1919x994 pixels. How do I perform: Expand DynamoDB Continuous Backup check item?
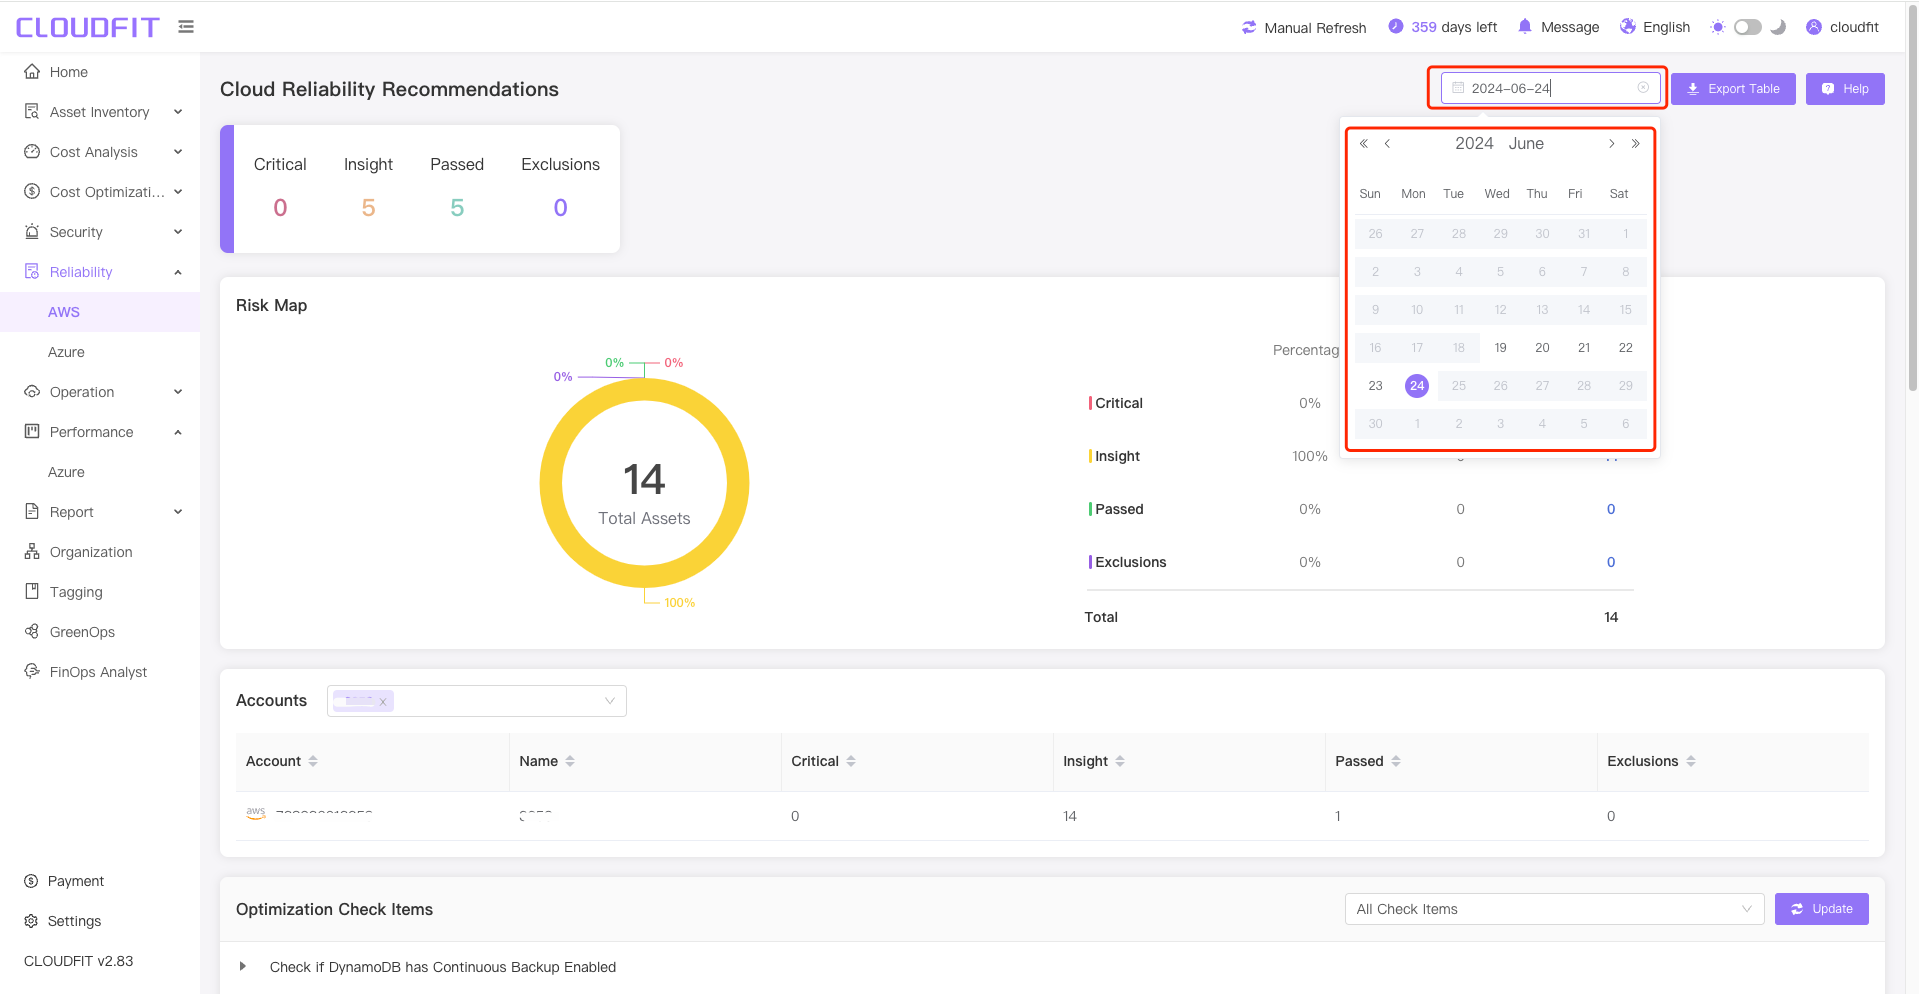(x=242, y=967)
